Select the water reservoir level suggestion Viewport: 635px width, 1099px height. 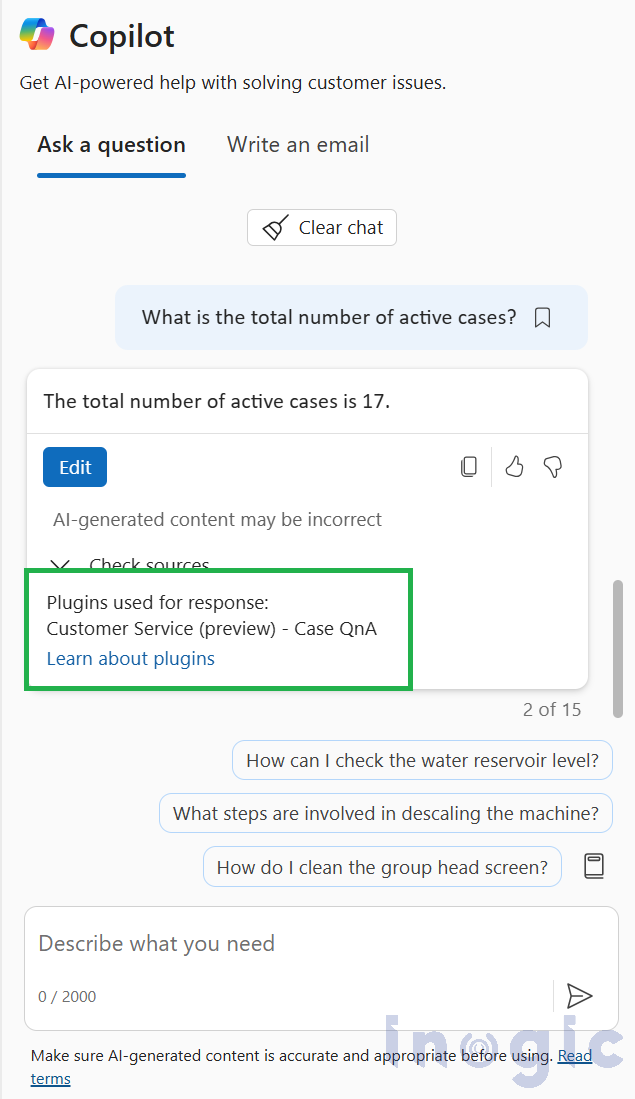pos(422,760)
